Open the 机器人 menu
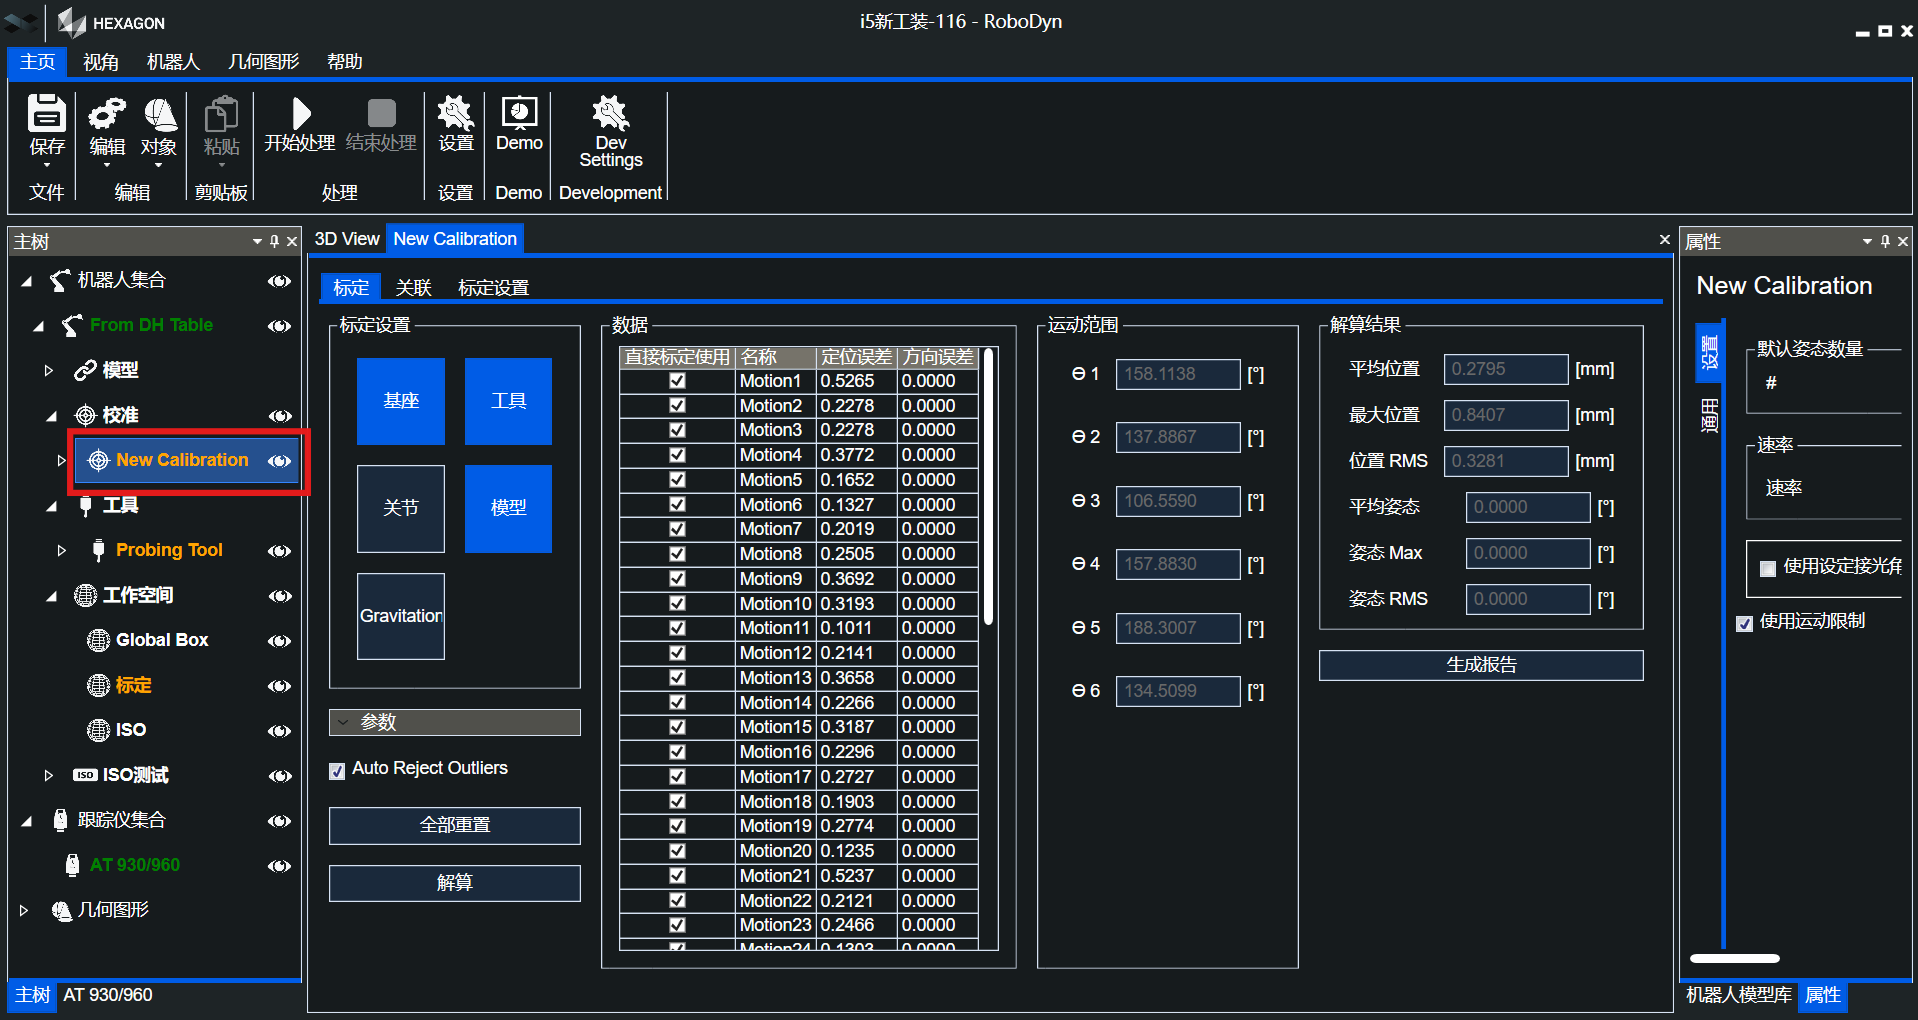Image resolution: width=1918 pixels, height=1020 pixels. click(172, 62)
